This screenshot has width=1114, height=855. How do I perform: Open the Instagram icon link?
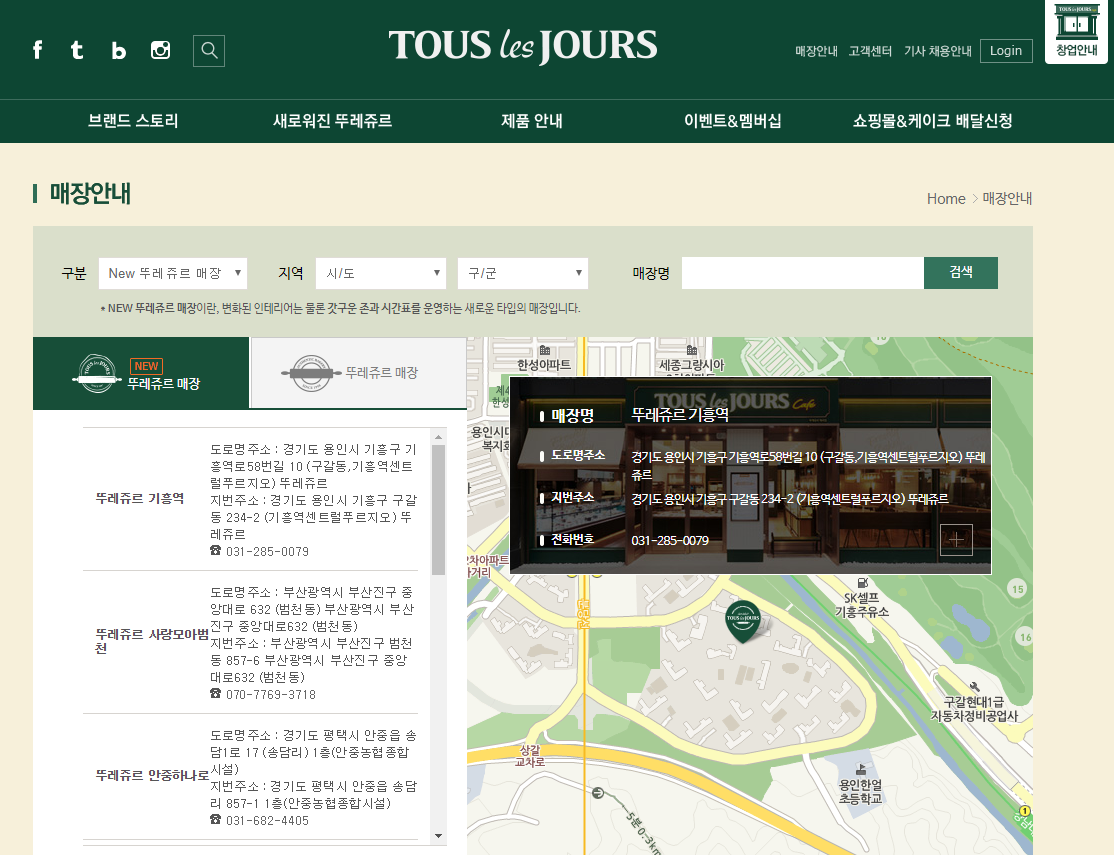pos(161,50)
